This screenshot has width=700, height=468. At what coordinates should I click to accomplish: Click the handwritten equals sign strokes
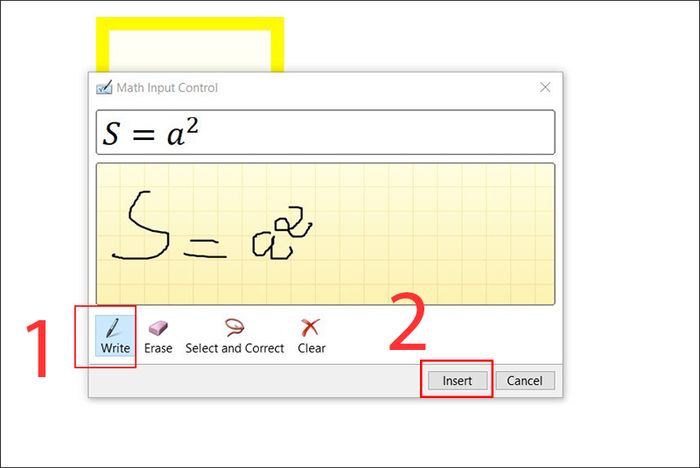pos(205,248)
